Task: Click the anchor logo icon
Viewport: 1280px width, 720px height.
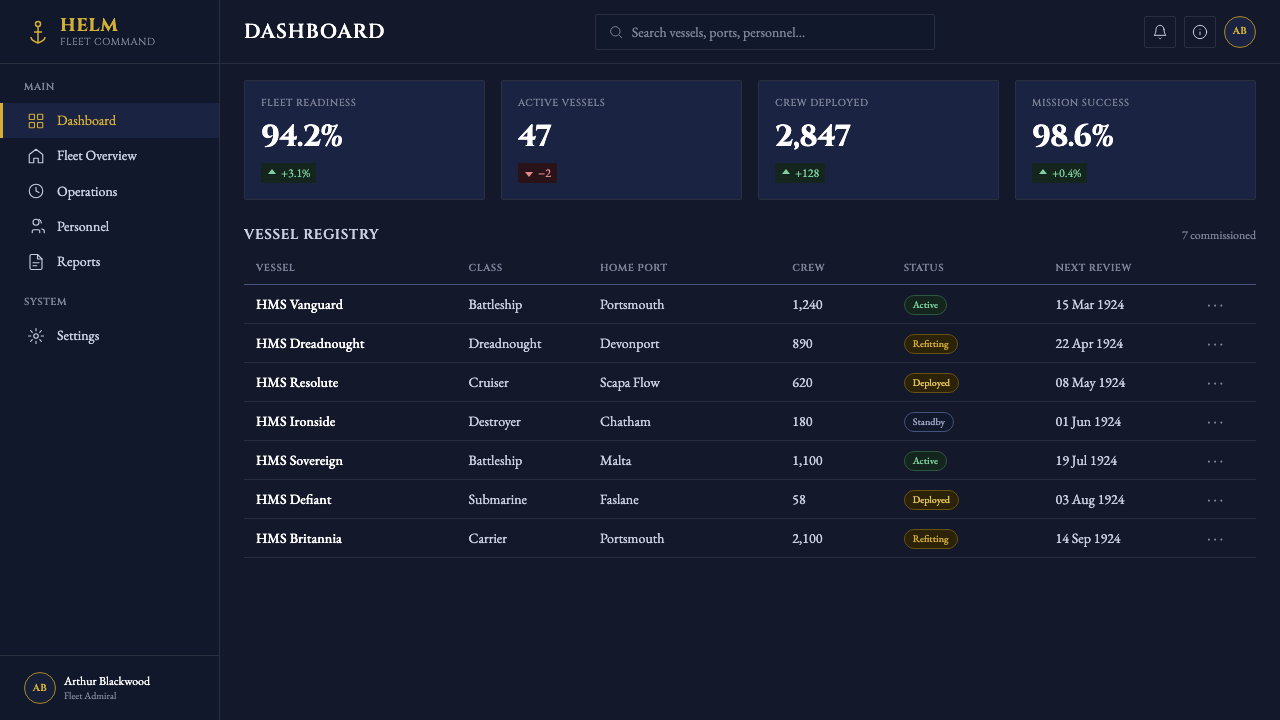Action: [38, 32]
